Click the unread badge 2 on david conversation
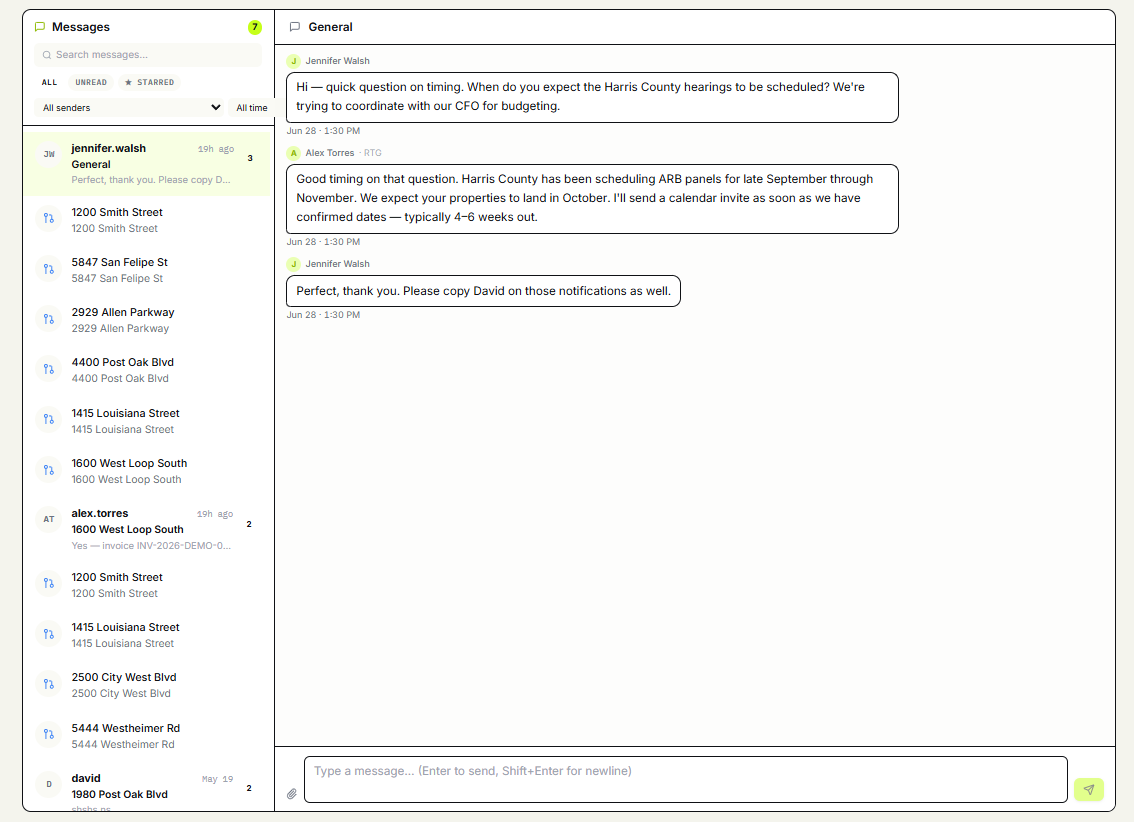The height and width of the screenshot is (822, 1134). (x=249, y=788)
